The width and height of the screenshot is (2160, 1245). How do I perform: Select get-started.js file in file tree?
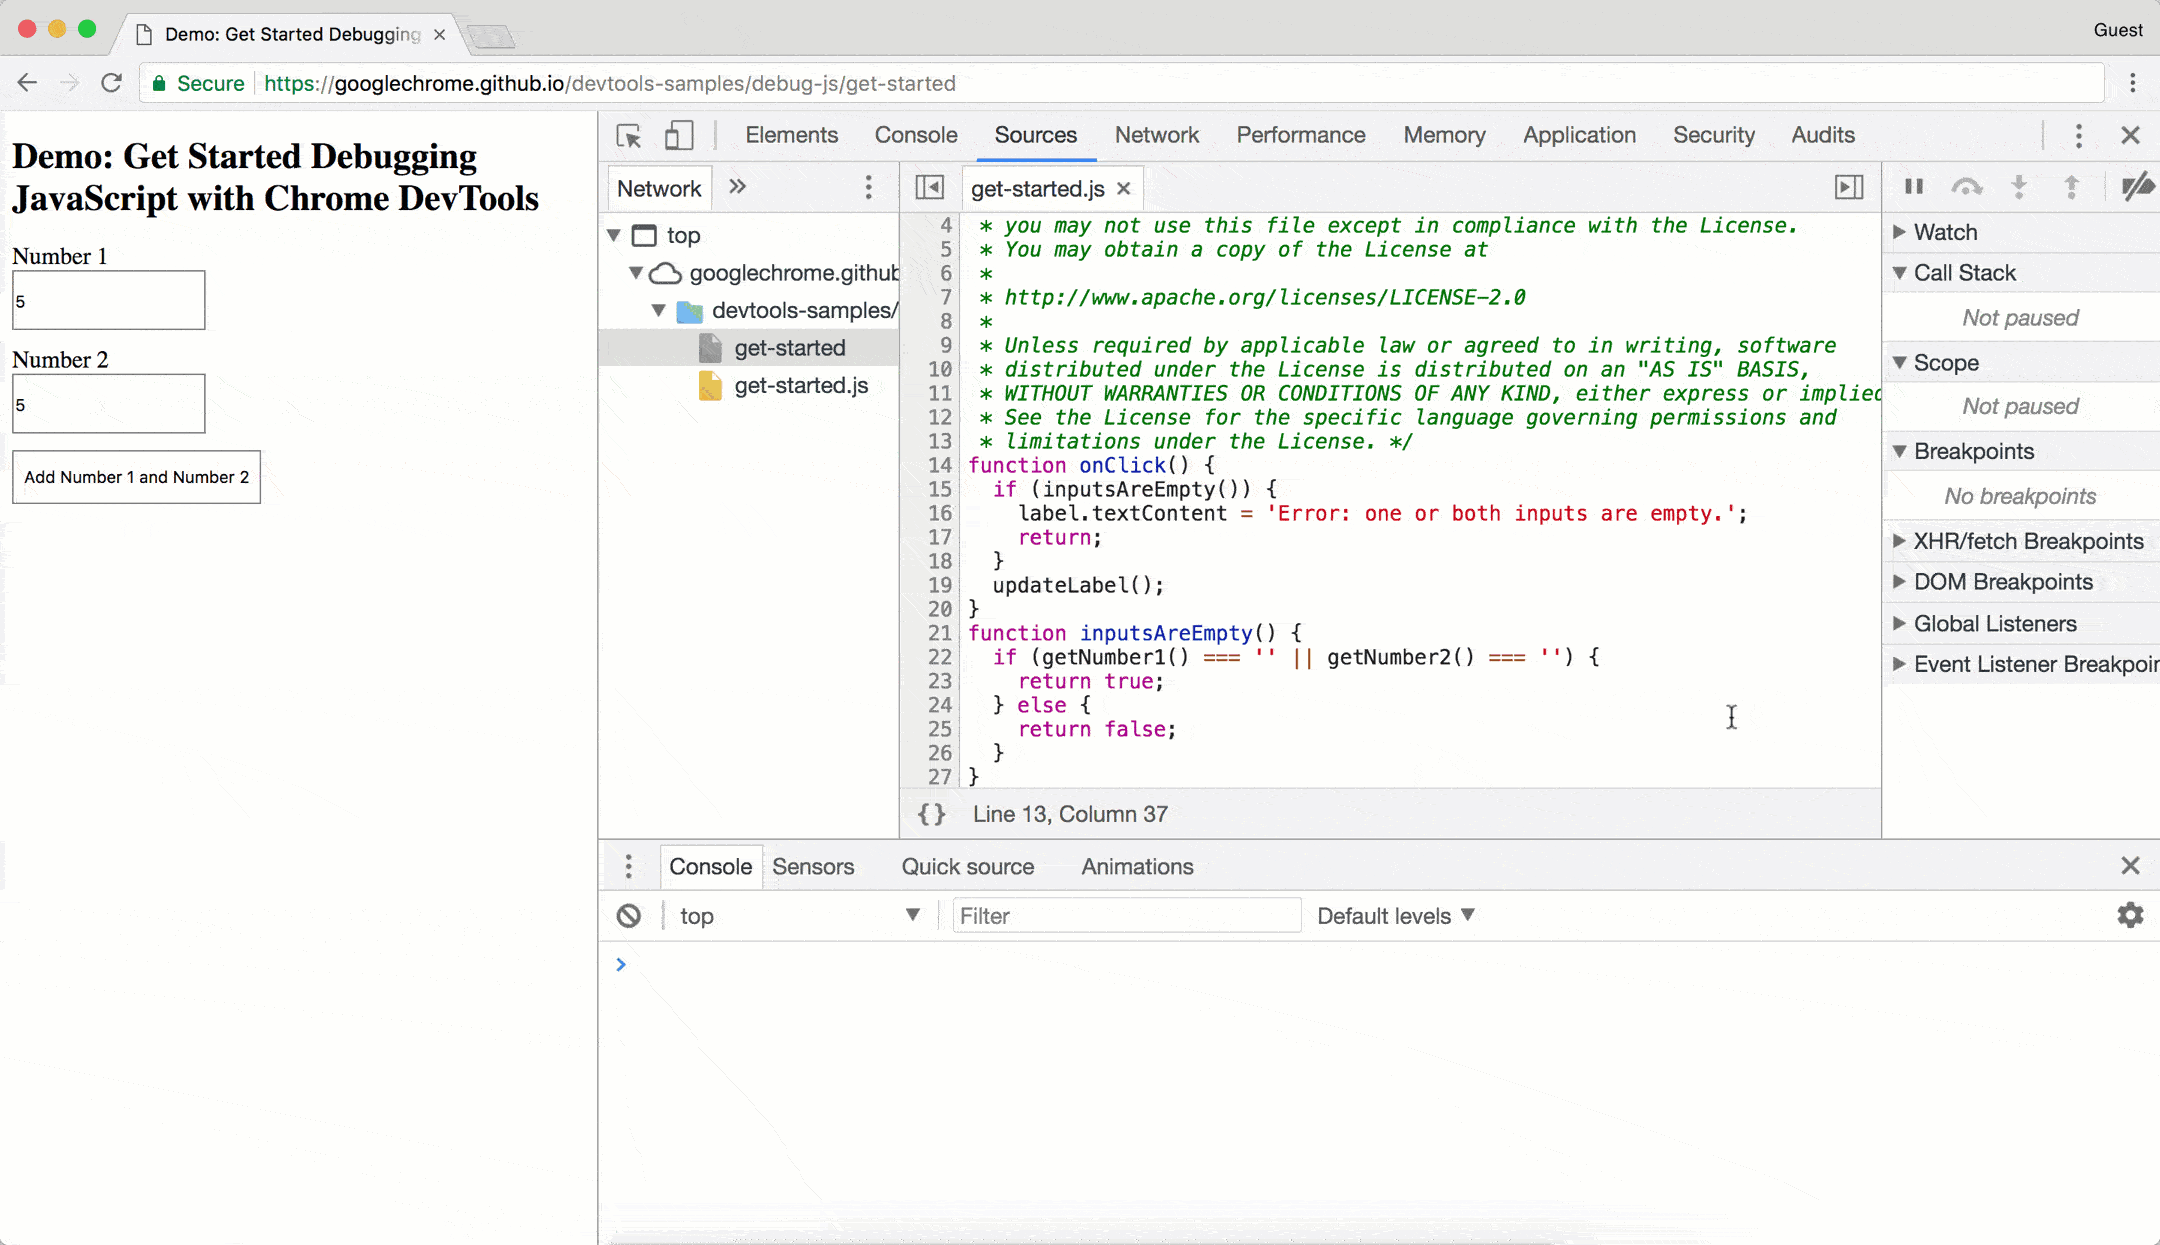click(x=801, y=386)
